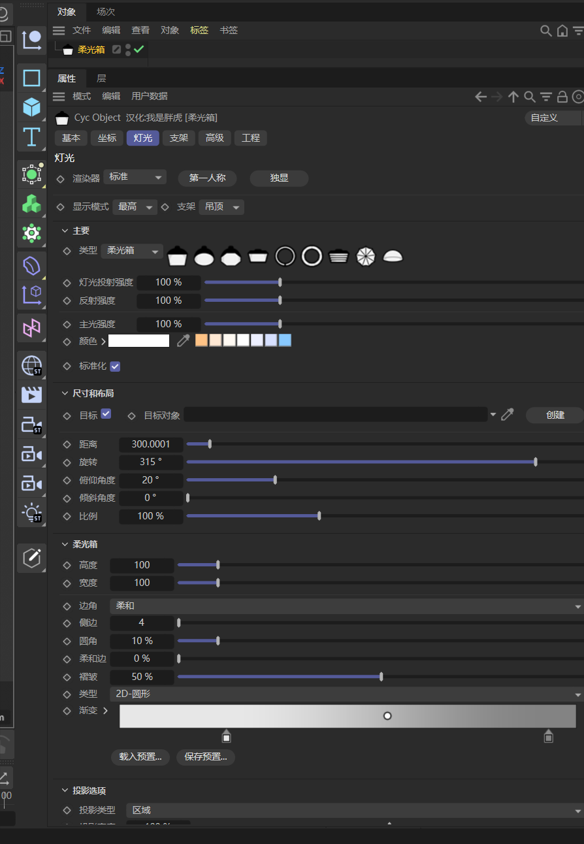Viewport: 584px width, 844px height.
Task: Select the louvered light type icon
Action: pos(339,256)
